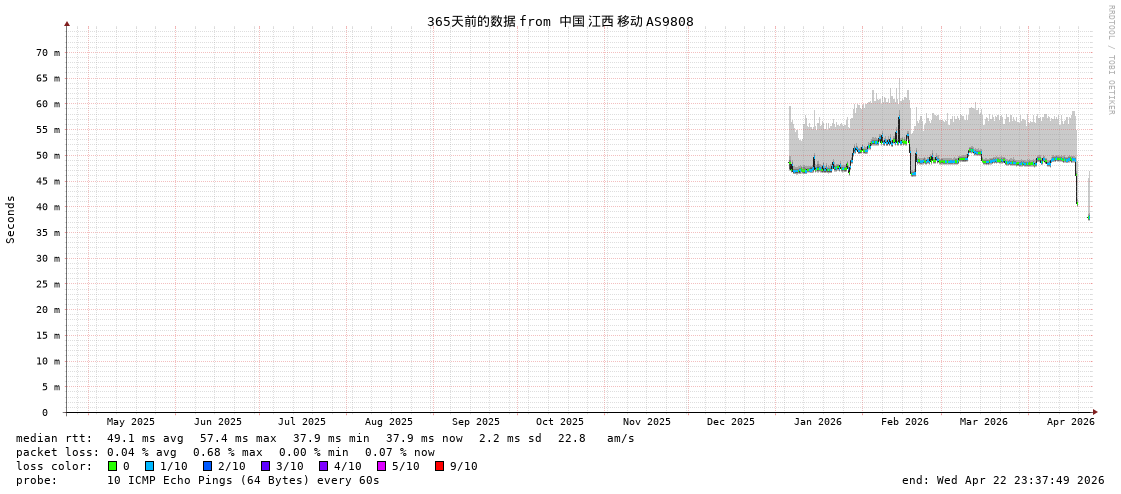Select the Oct 2025 label on time axis
This screenshot has height=494, width=1121.
coord(559,422)
